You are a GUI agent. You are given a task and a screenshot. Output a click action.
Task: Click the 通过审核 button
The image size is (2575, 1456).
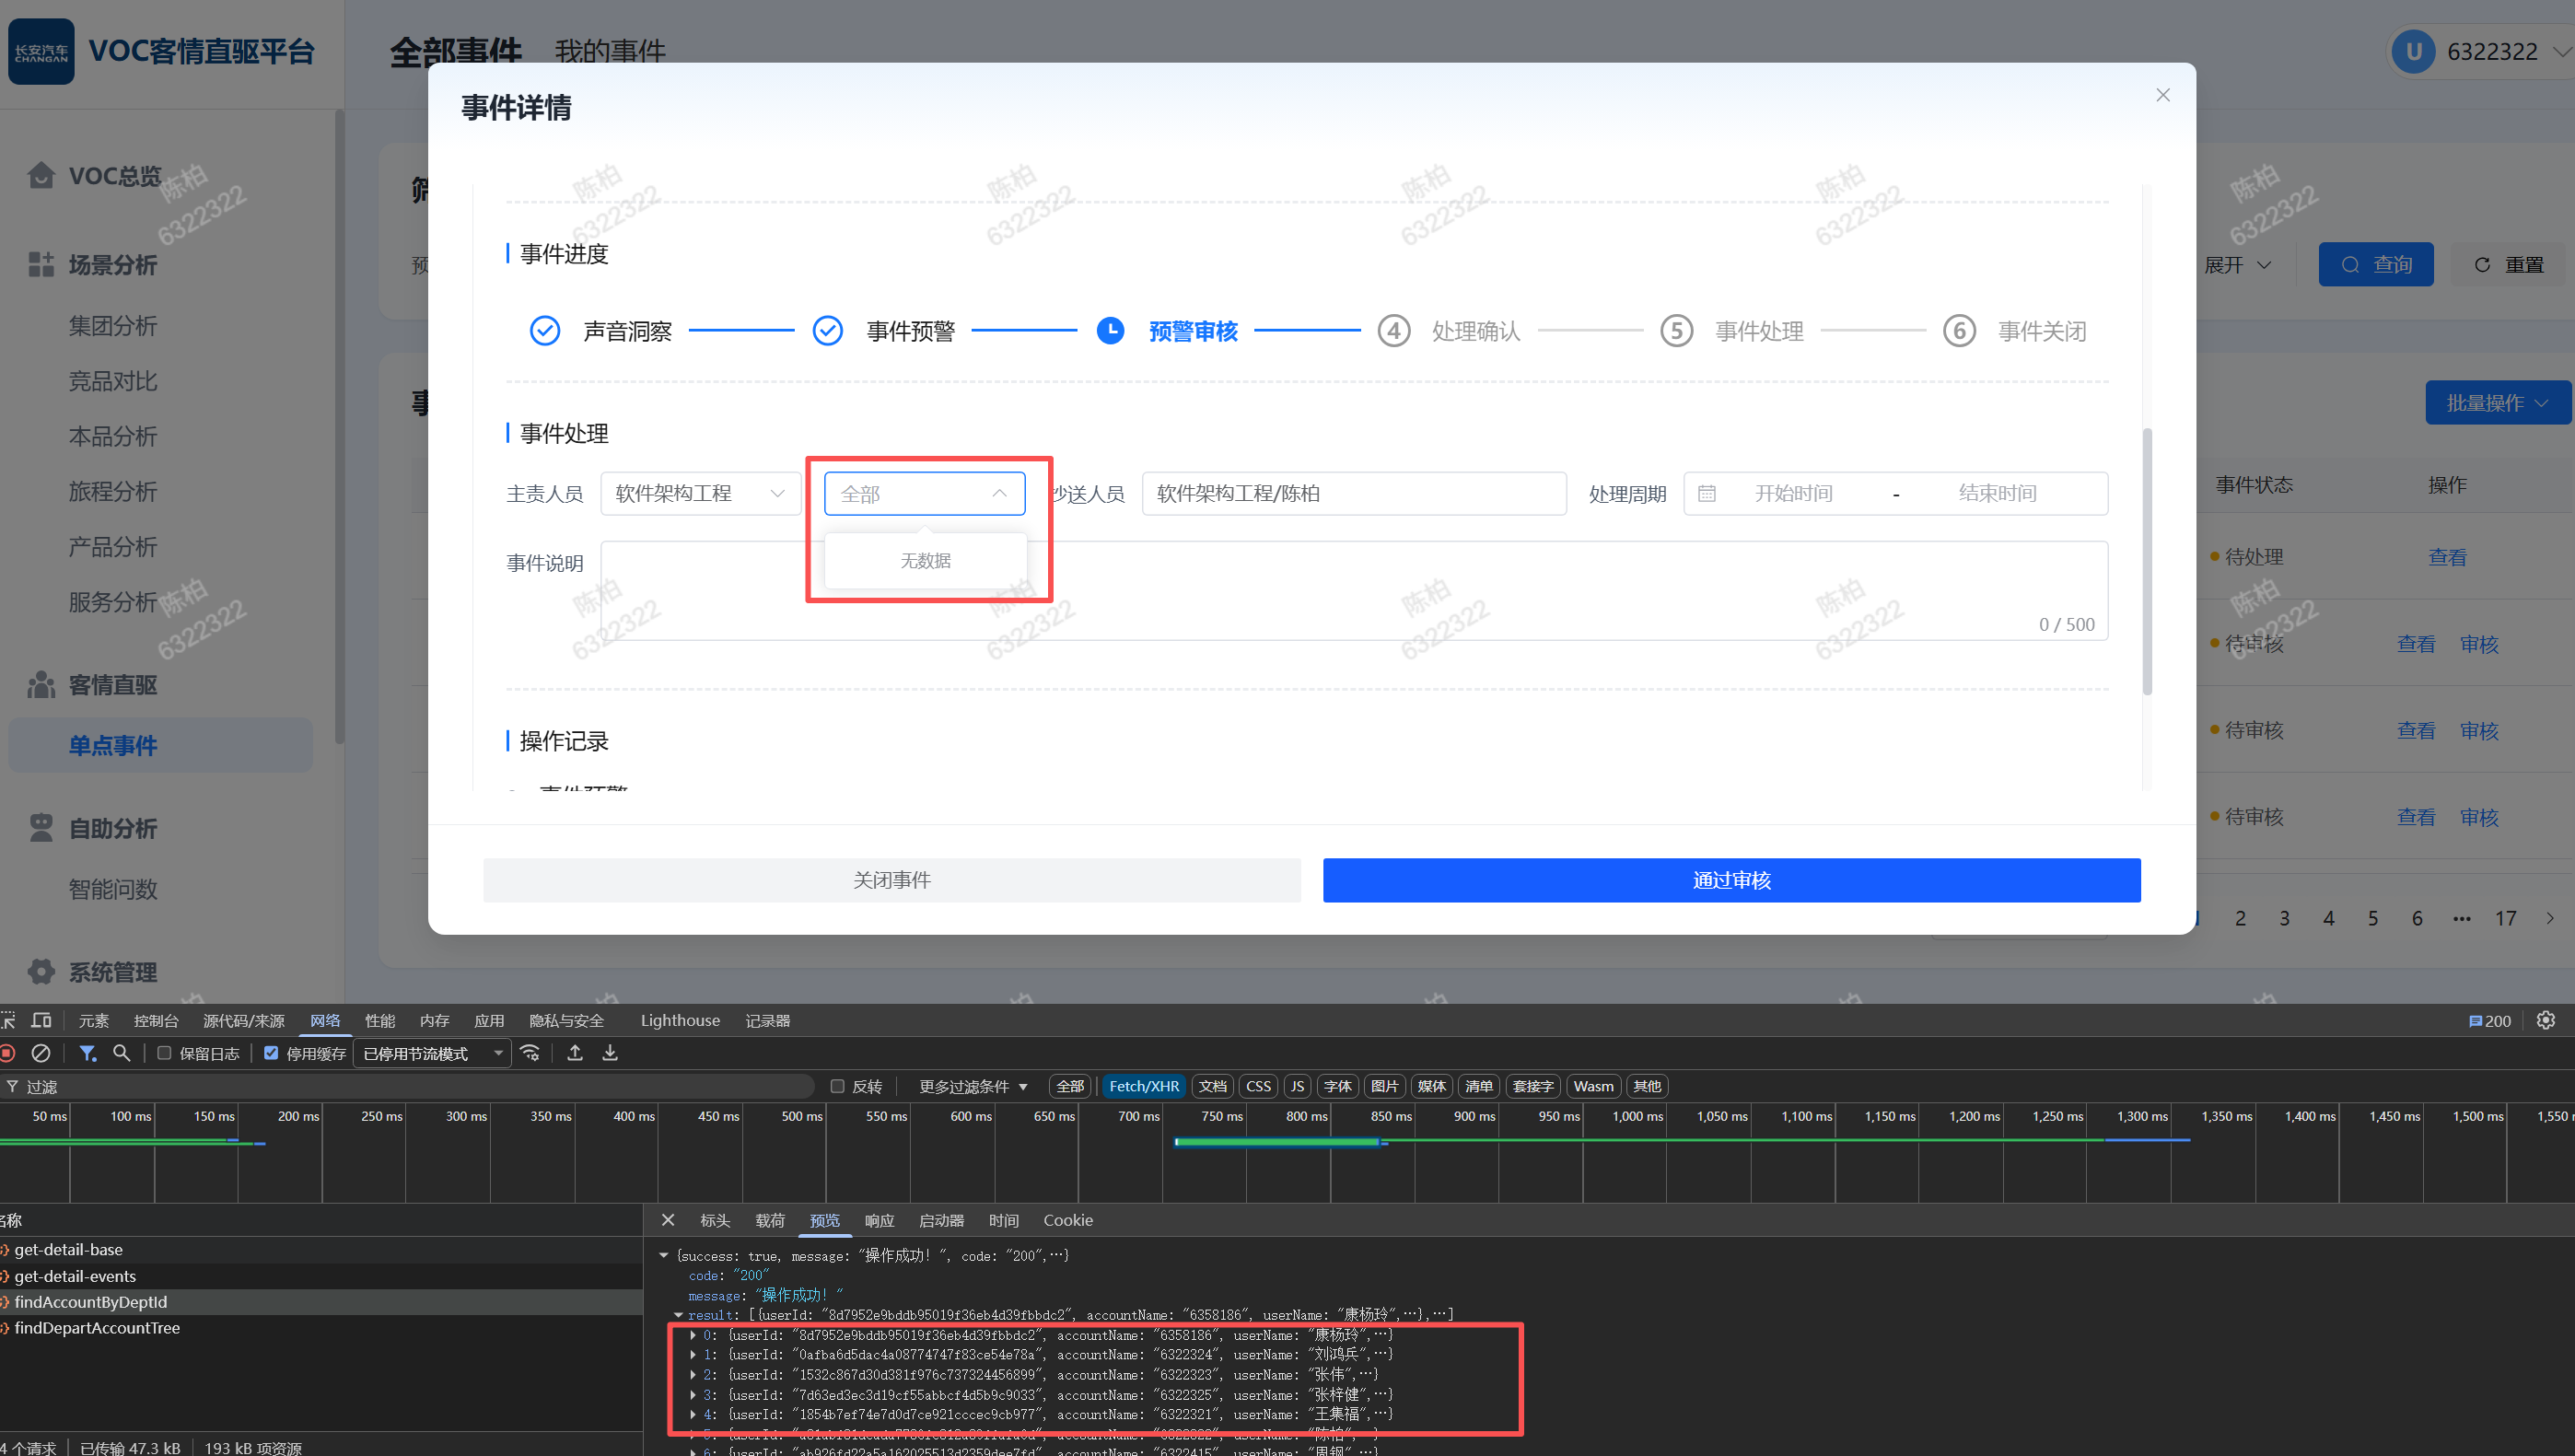click(x=1731, y=880)
